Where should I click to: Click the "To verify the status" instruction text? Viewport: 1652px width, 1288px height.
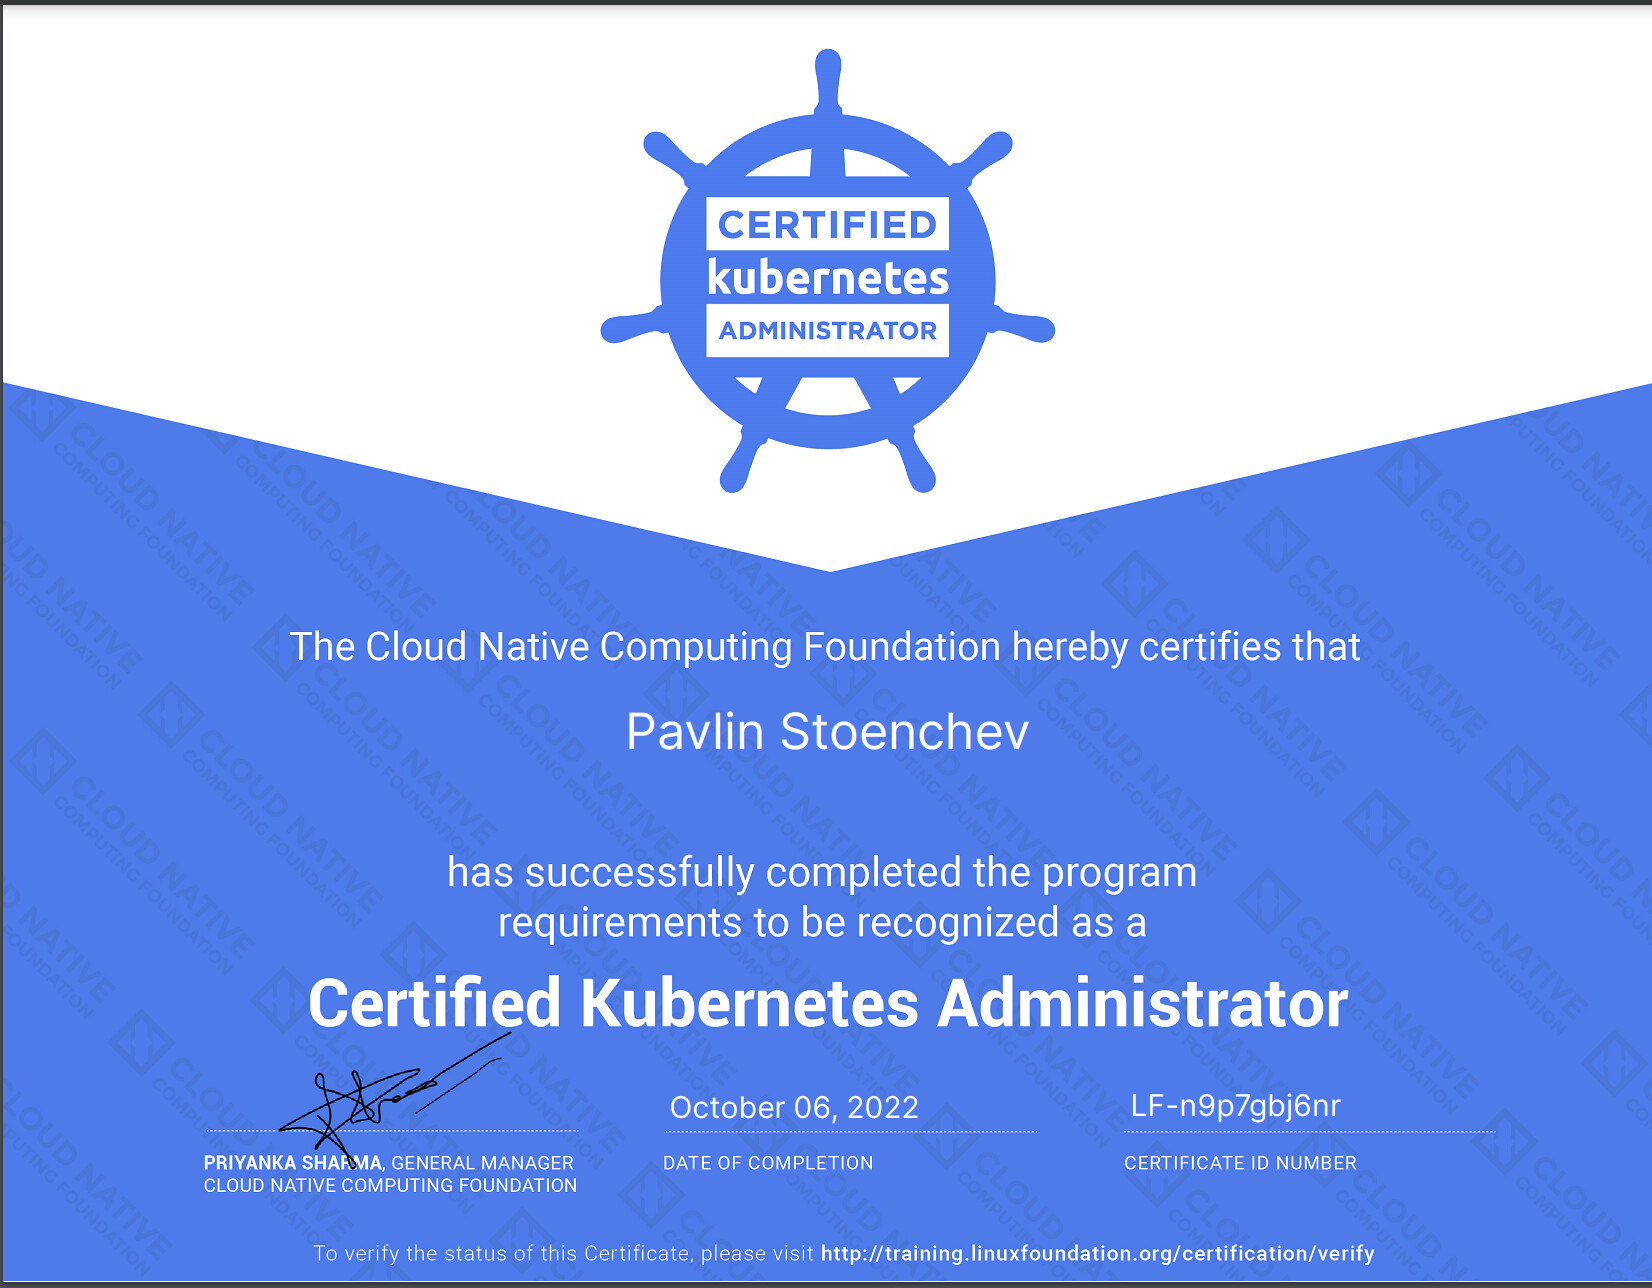pos(564,1254)
